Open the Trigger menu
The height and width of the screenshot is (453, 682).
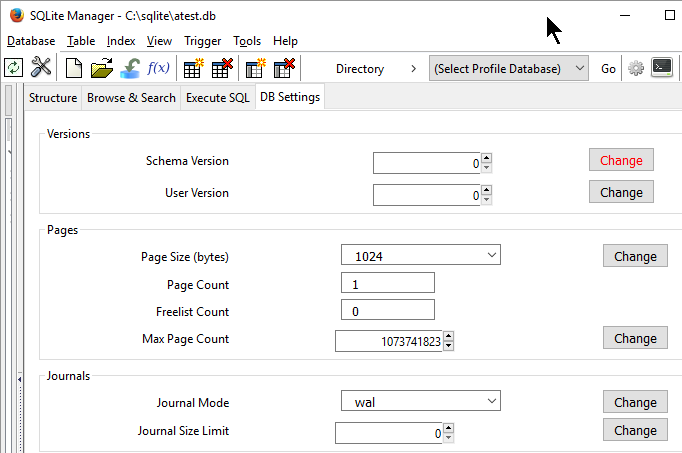pos(202,41)
